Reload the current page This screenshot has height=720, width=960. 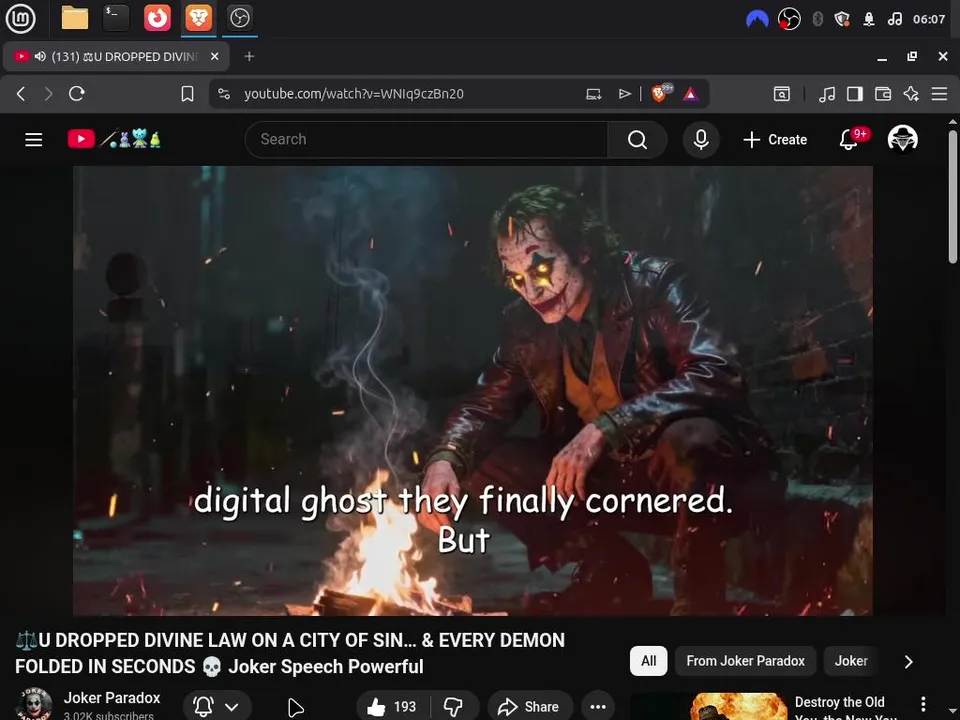pyautogui.click(x=77, y=94)
